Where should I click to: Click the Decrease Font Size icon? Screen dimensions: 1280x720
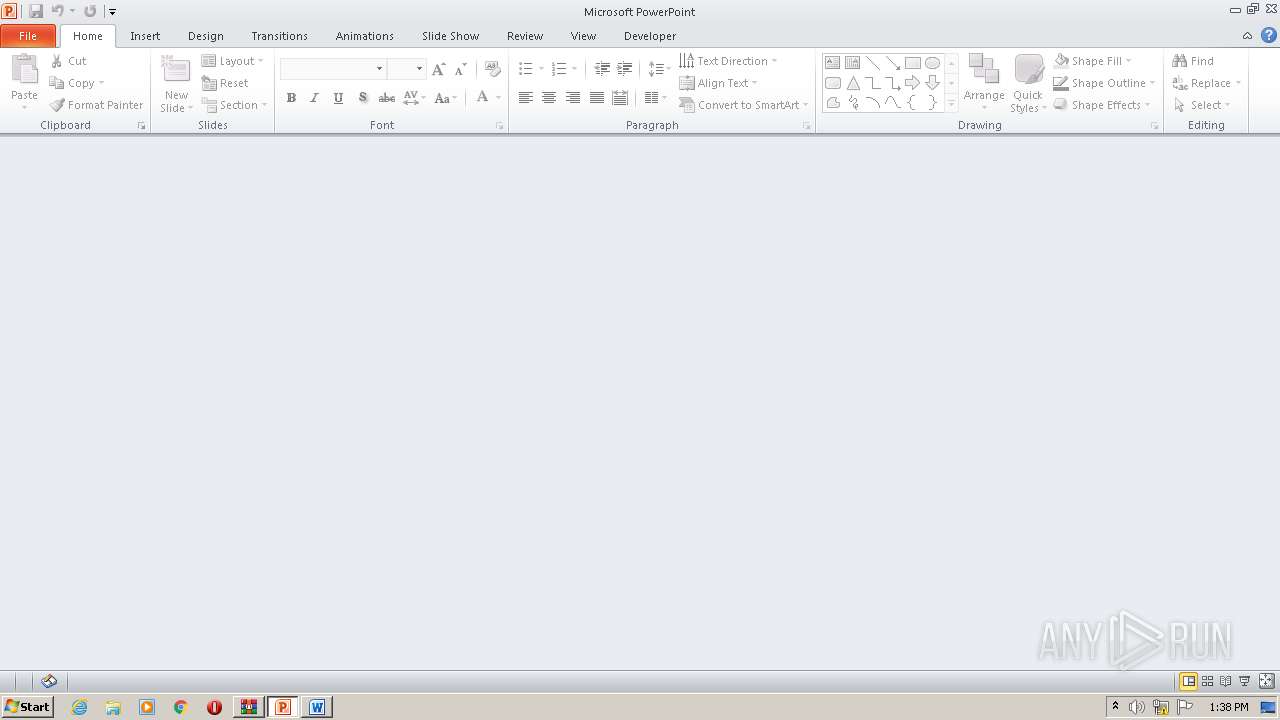(x=461, y=69)
